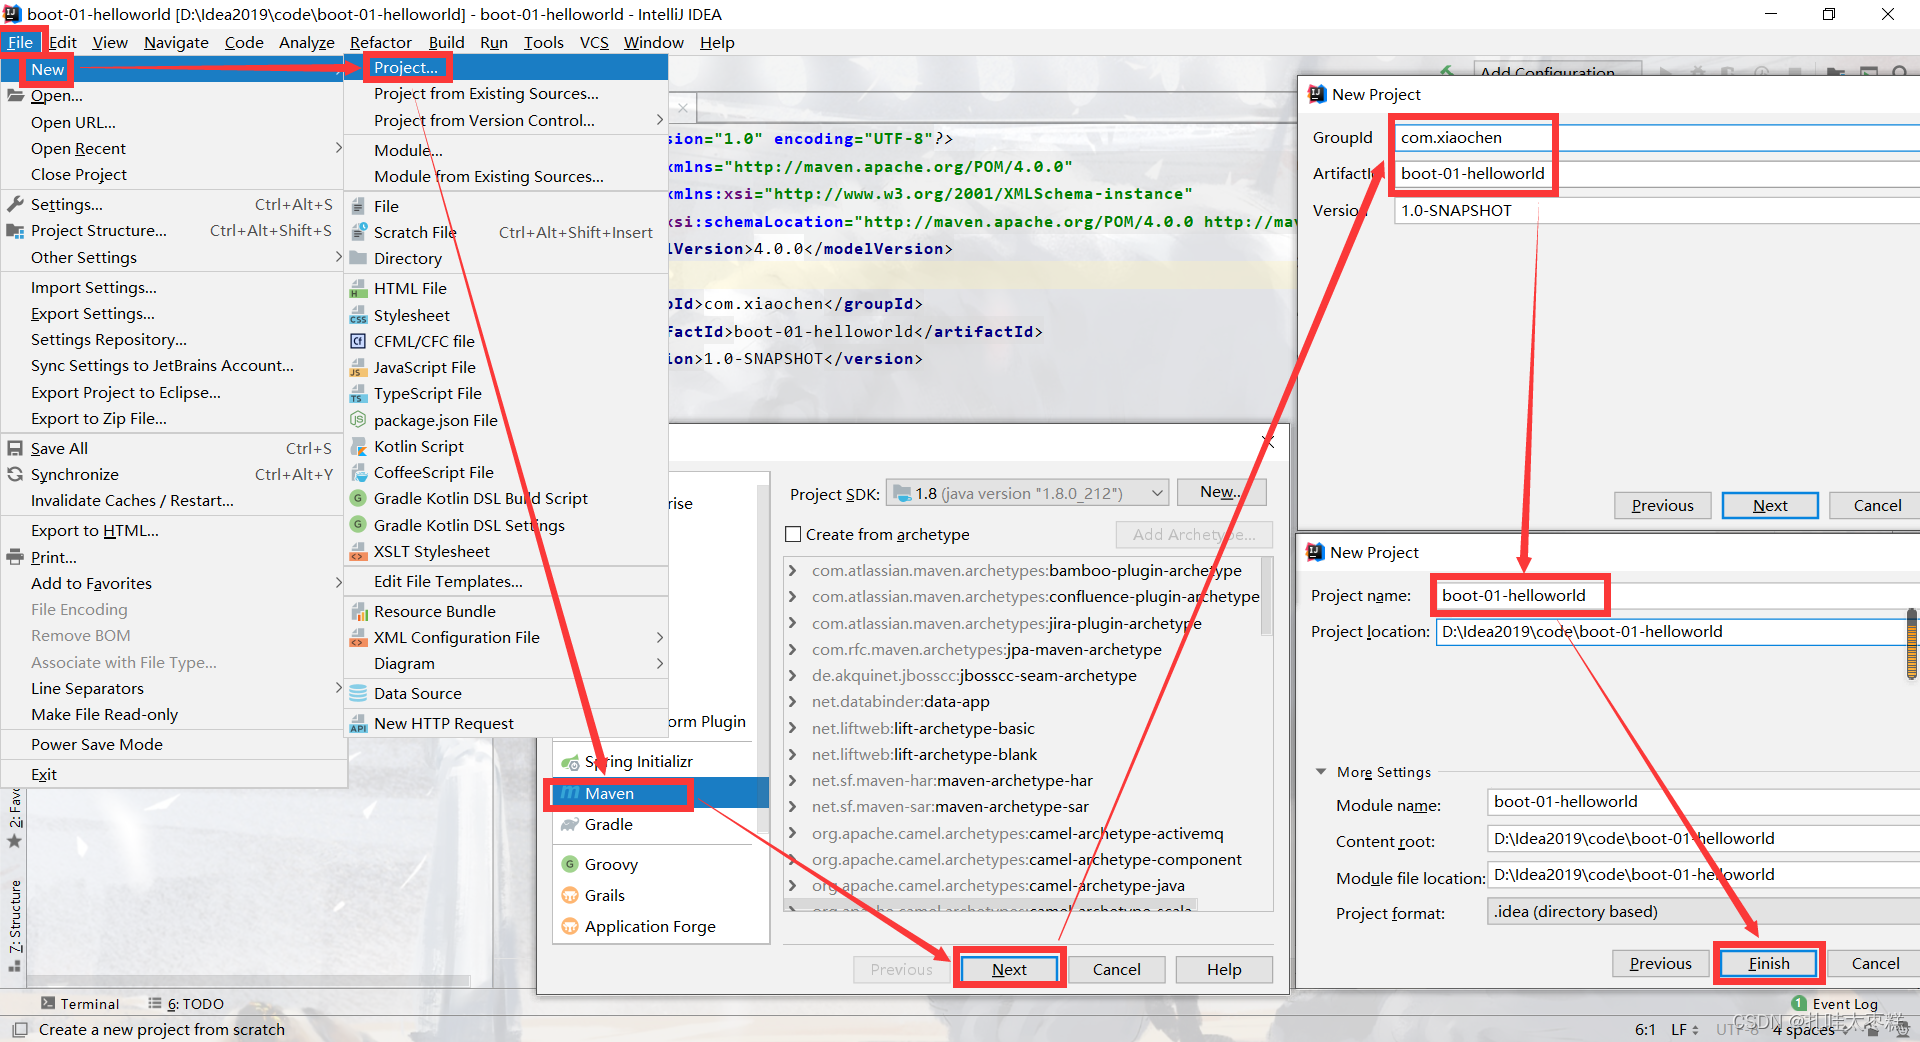1920x1042 pixels.
Task: Click the TypeScript File icon
Action: tap(358, 394)
